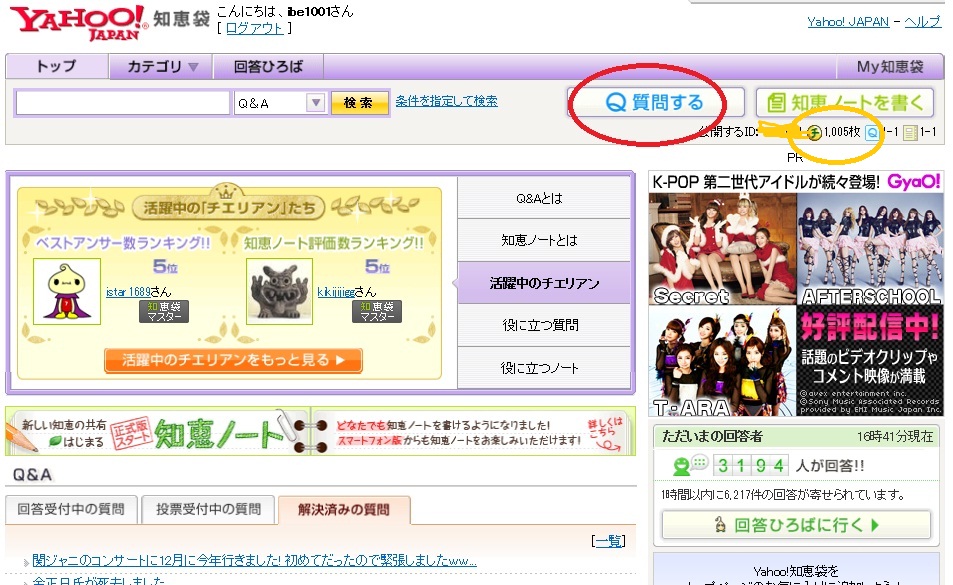The width and height of the screenshot is (953, 585).
Task: Select Q&Aとは in the side menu
Action: (544, 198)
